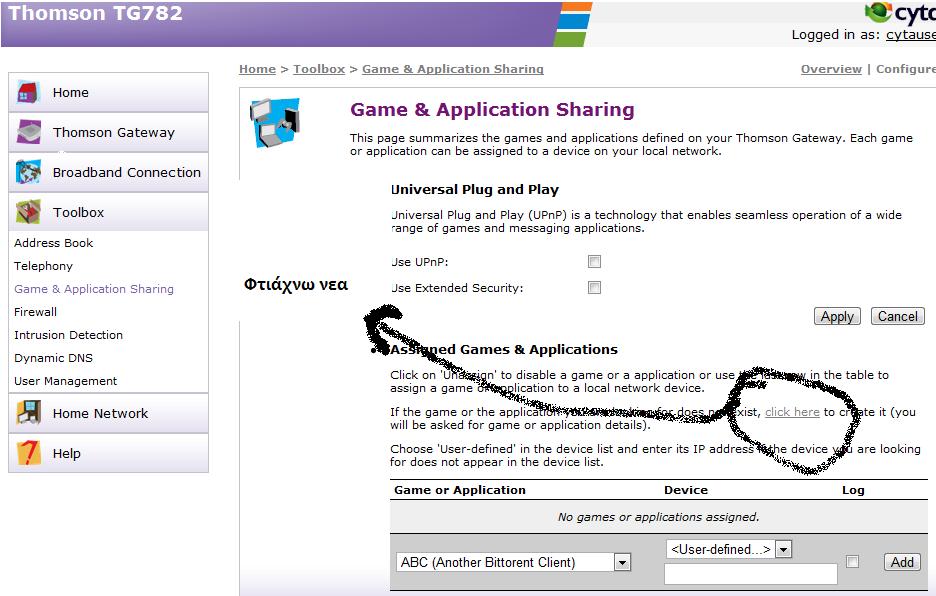
Task: Click the Add button
Action: [902, 562]
